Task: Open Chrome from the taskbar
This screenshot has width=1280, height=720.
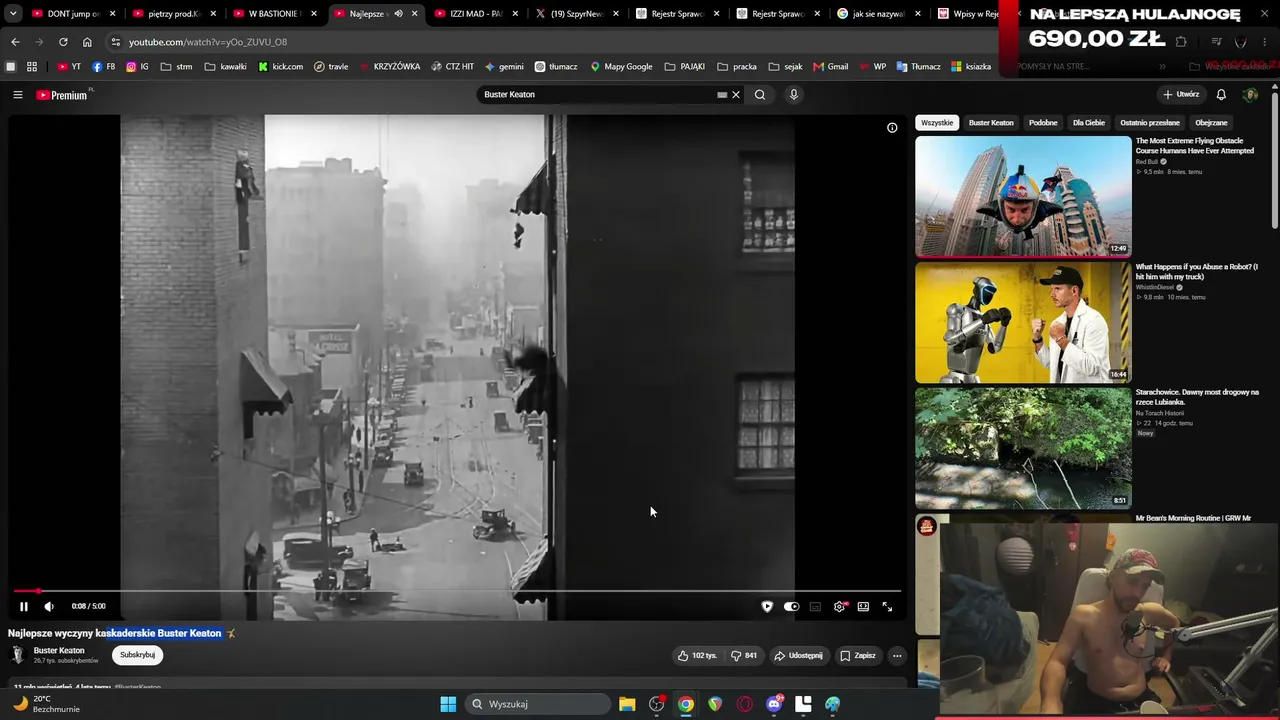Action: (686, 704)
